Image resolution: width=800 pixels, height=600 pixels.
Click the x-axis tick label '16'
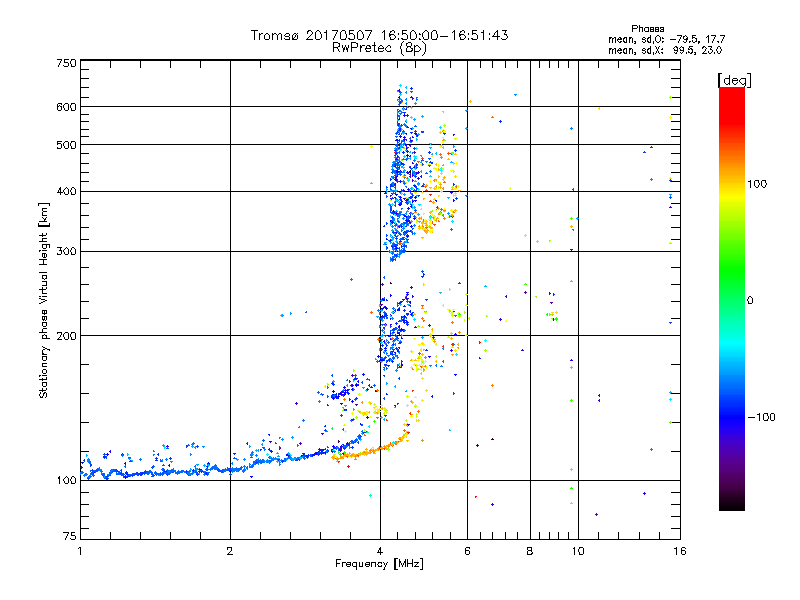tap(680, 551)
